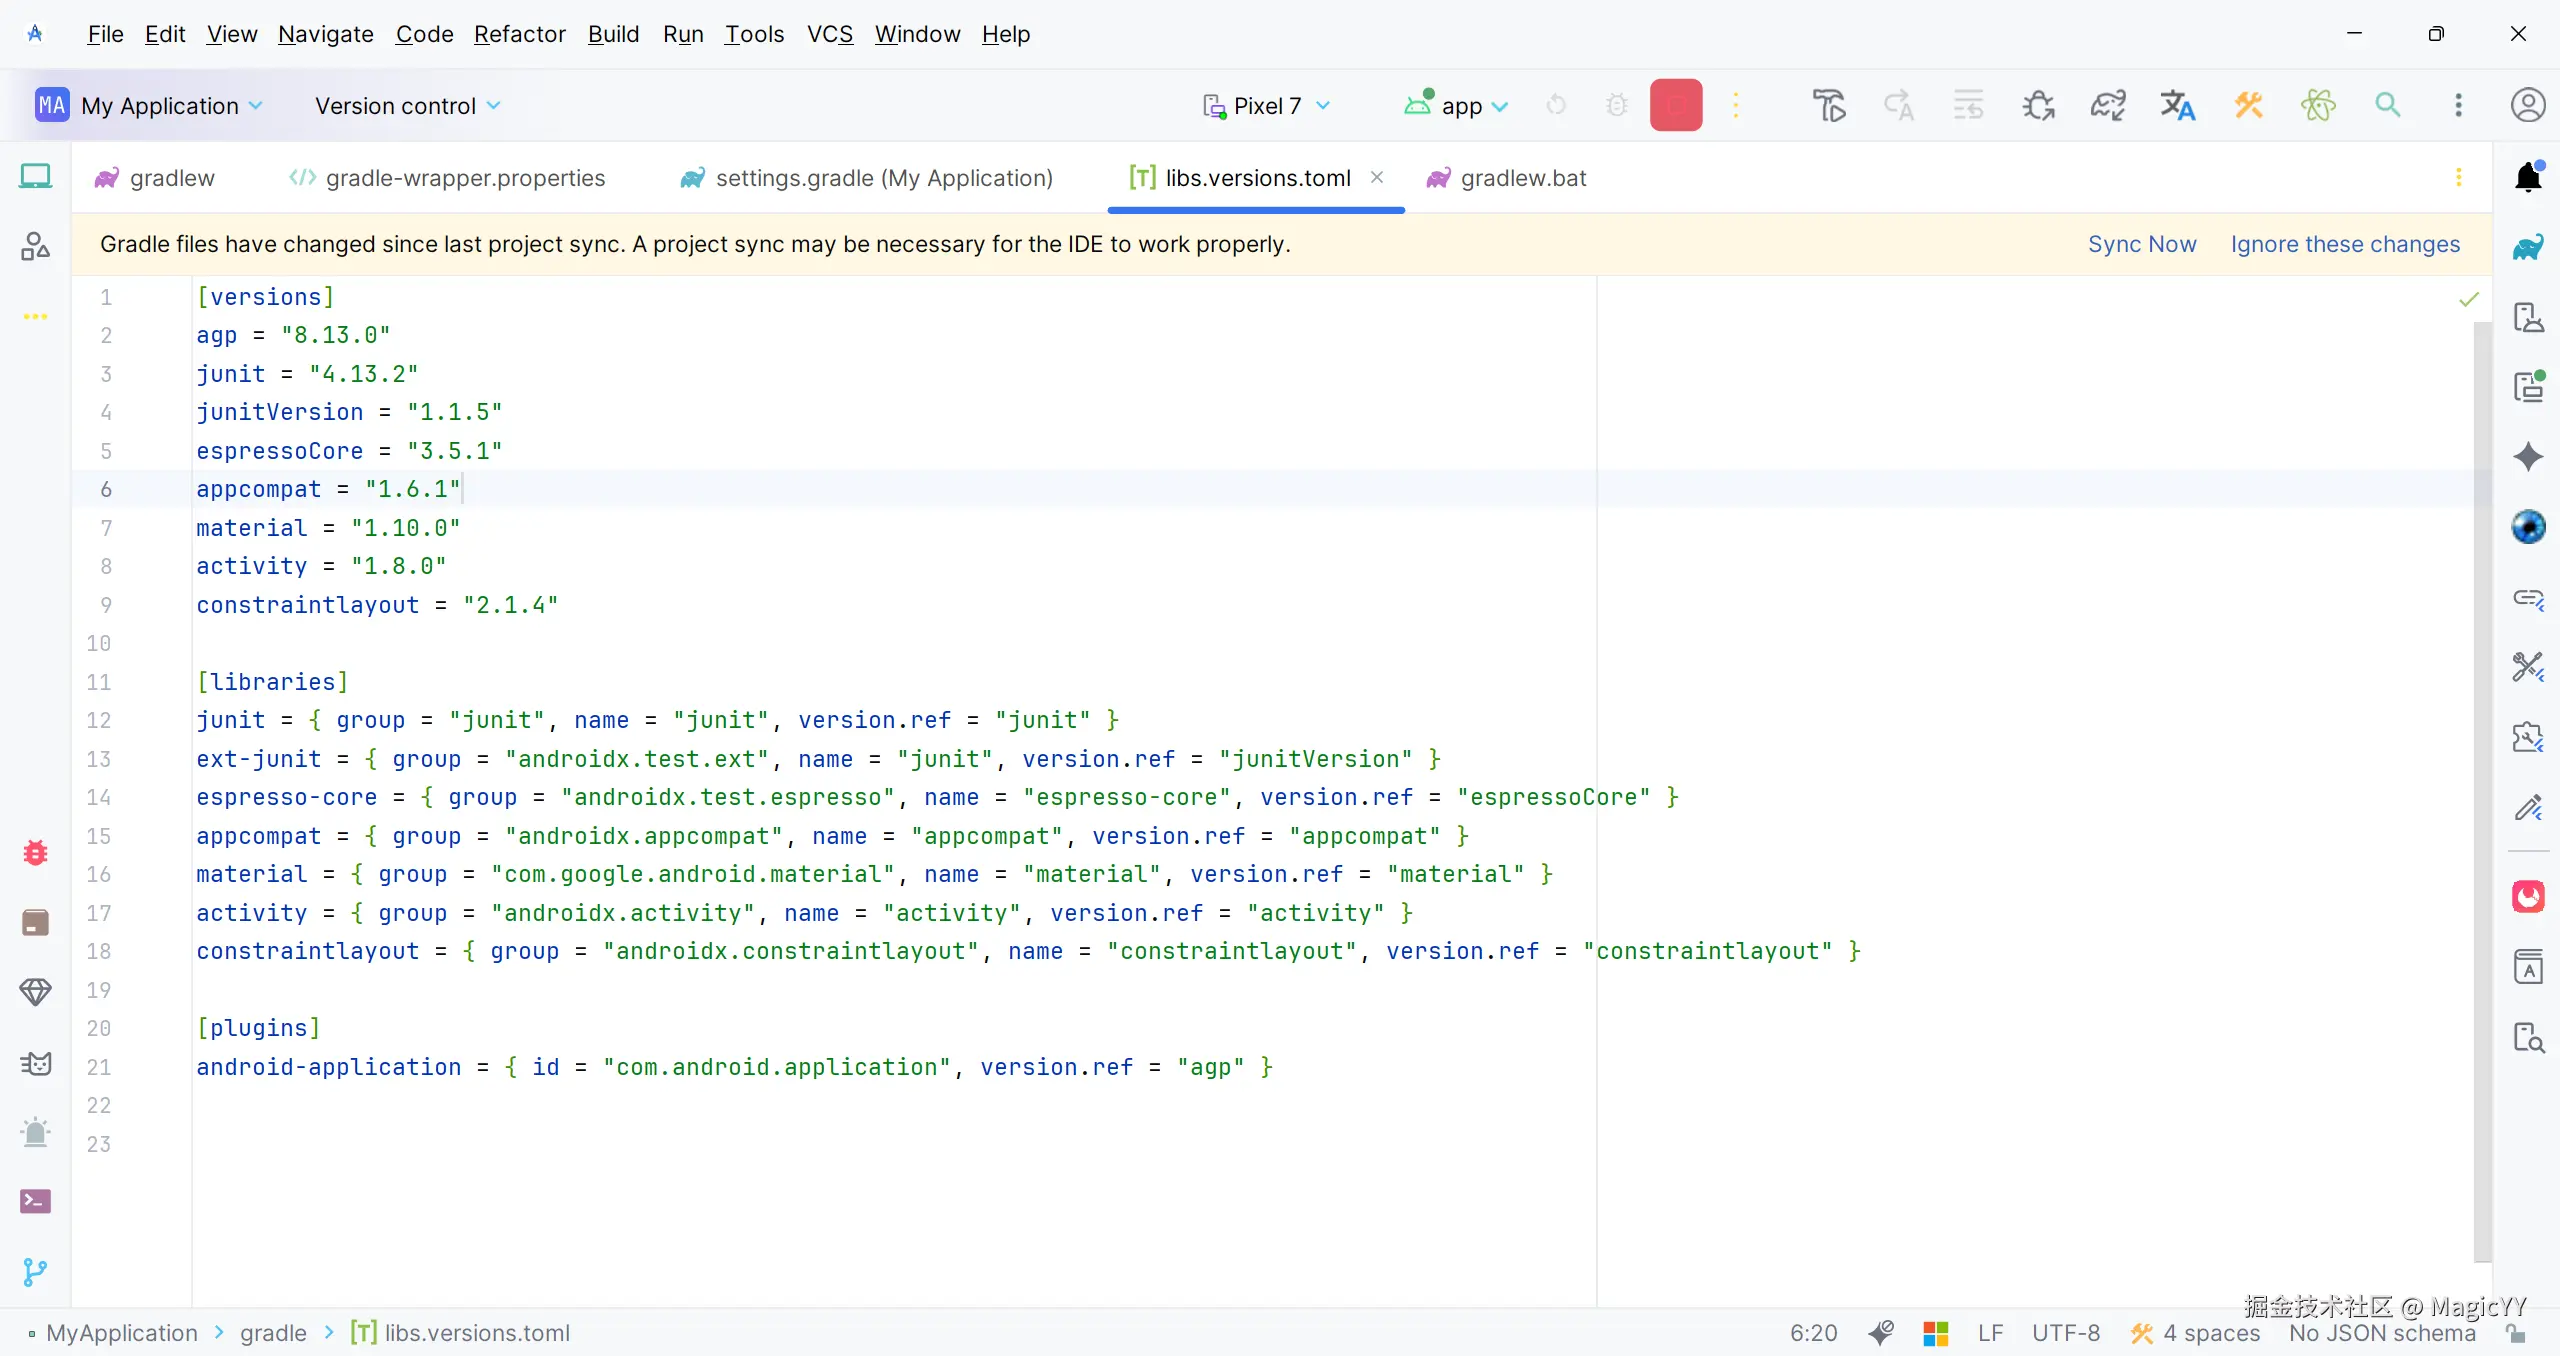Click the Sync Project with Gradle icon
Viewport: 2560px width, 1356px height.
coord(2108,105)
